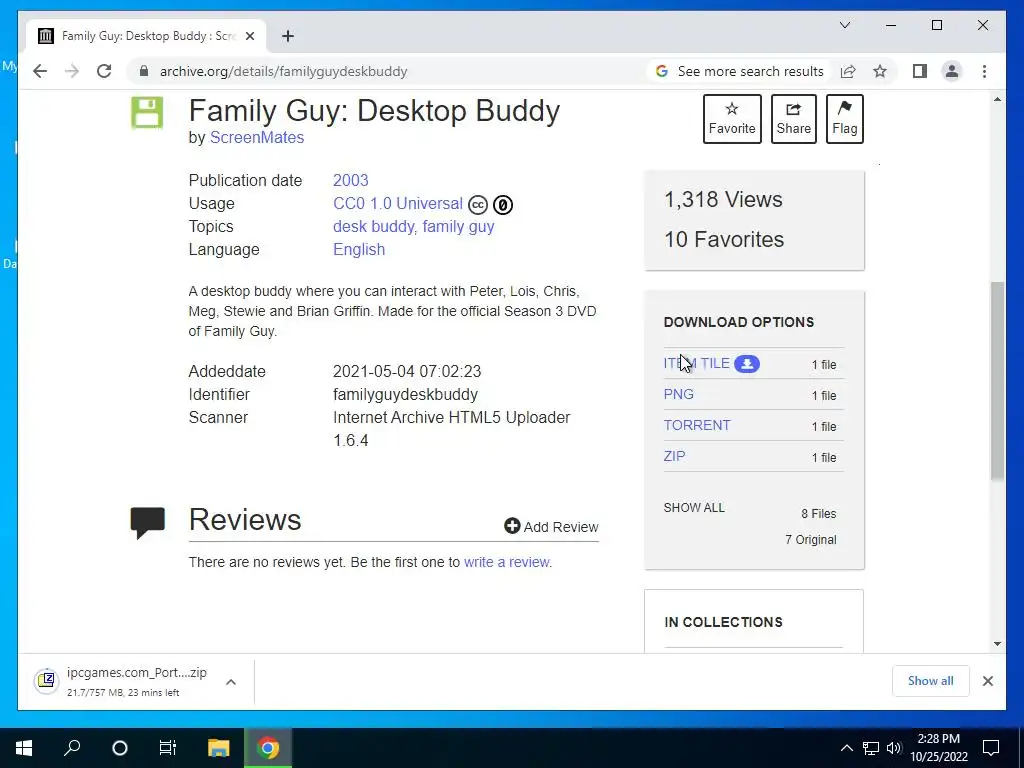Image resolution: width=1024 pixels, height=768 pixels.
Task: Click the scrollbar up arrow
Action: click(x=997, y=99)
